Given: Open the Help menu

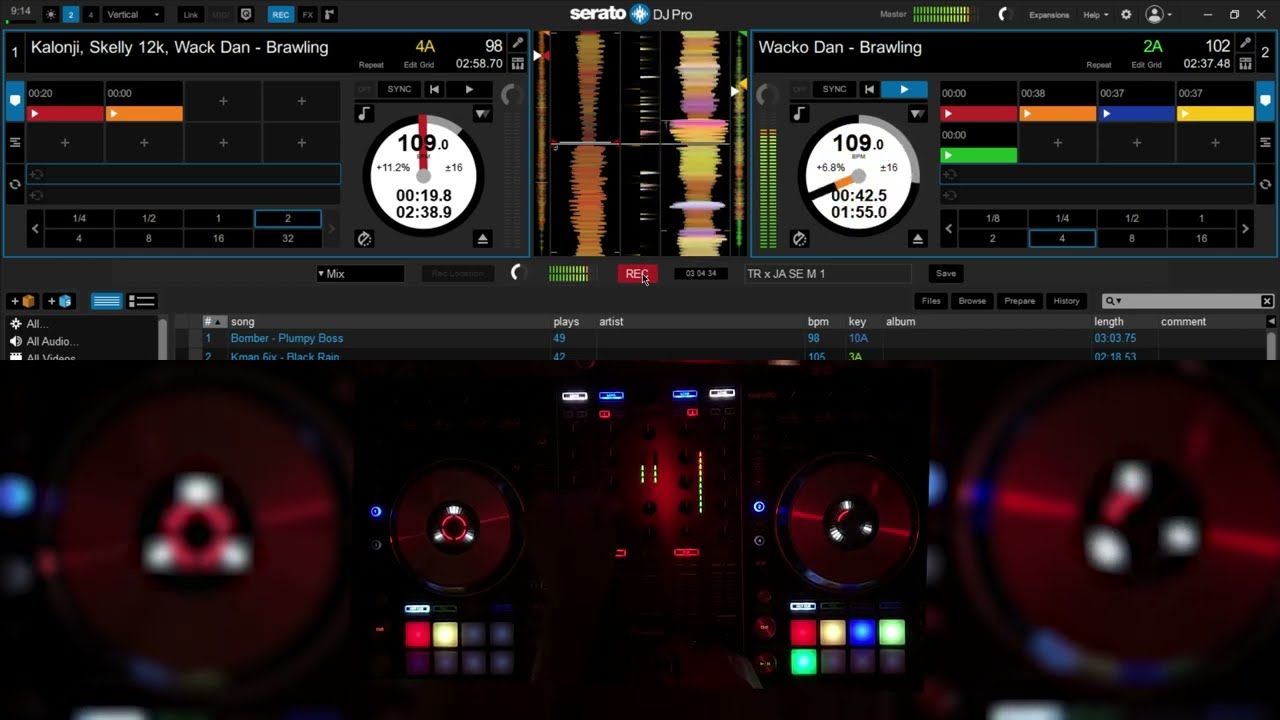Looking at the screenshot, I should [x=1095, y=15].
